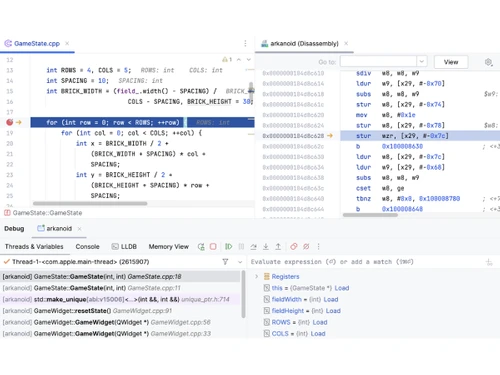The image size is (500, 375).
Task: Stop the debug session
Action: (213, 247)
